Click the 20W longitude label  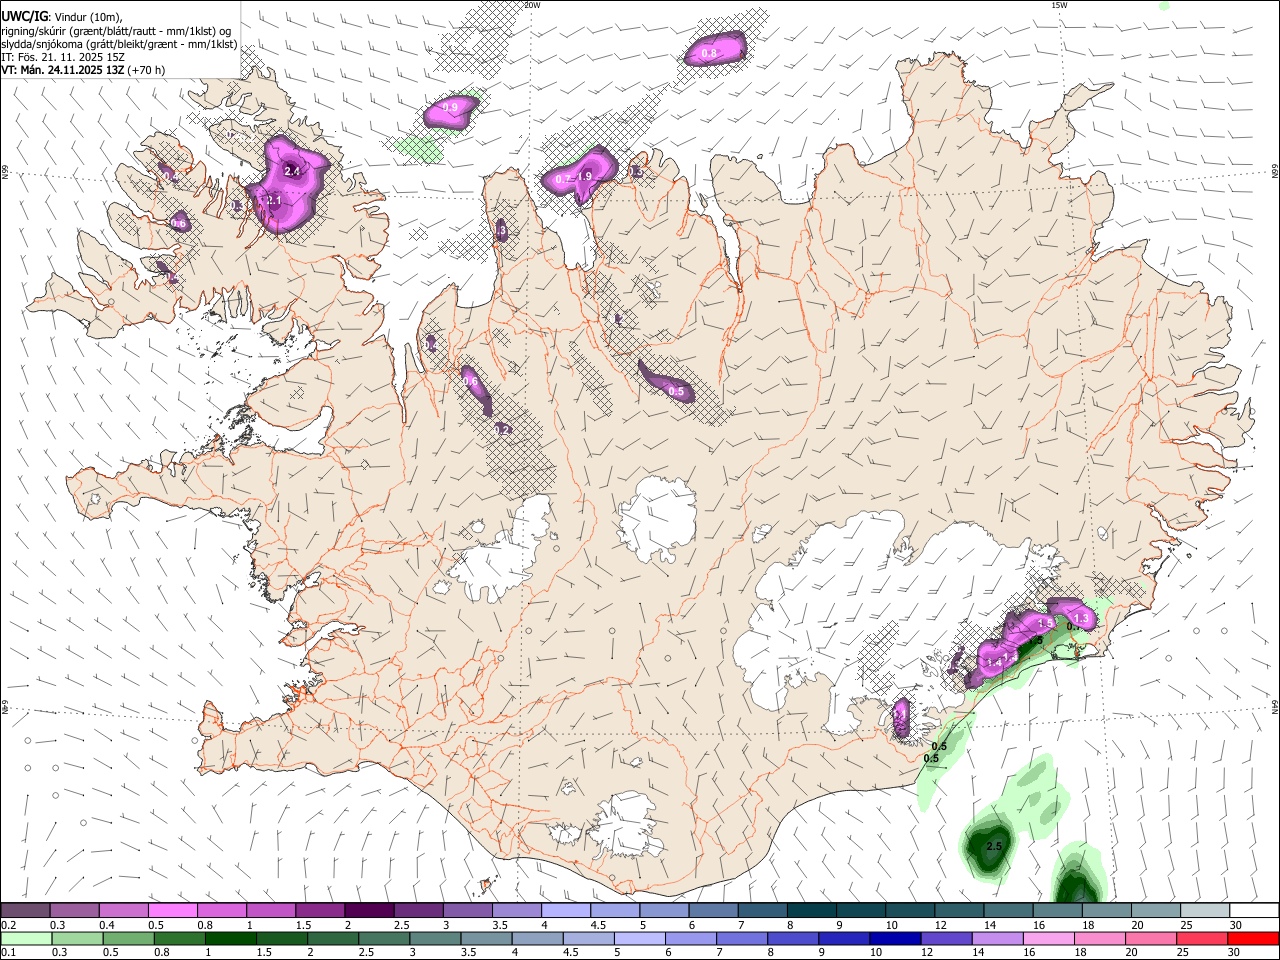(x=532, y=5)
